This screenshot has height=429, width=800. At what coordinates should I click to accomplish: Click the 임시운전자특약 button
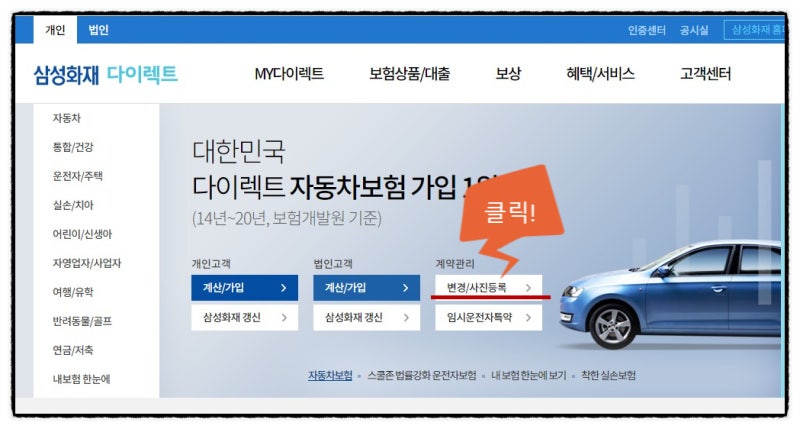[x=488, y=317]
